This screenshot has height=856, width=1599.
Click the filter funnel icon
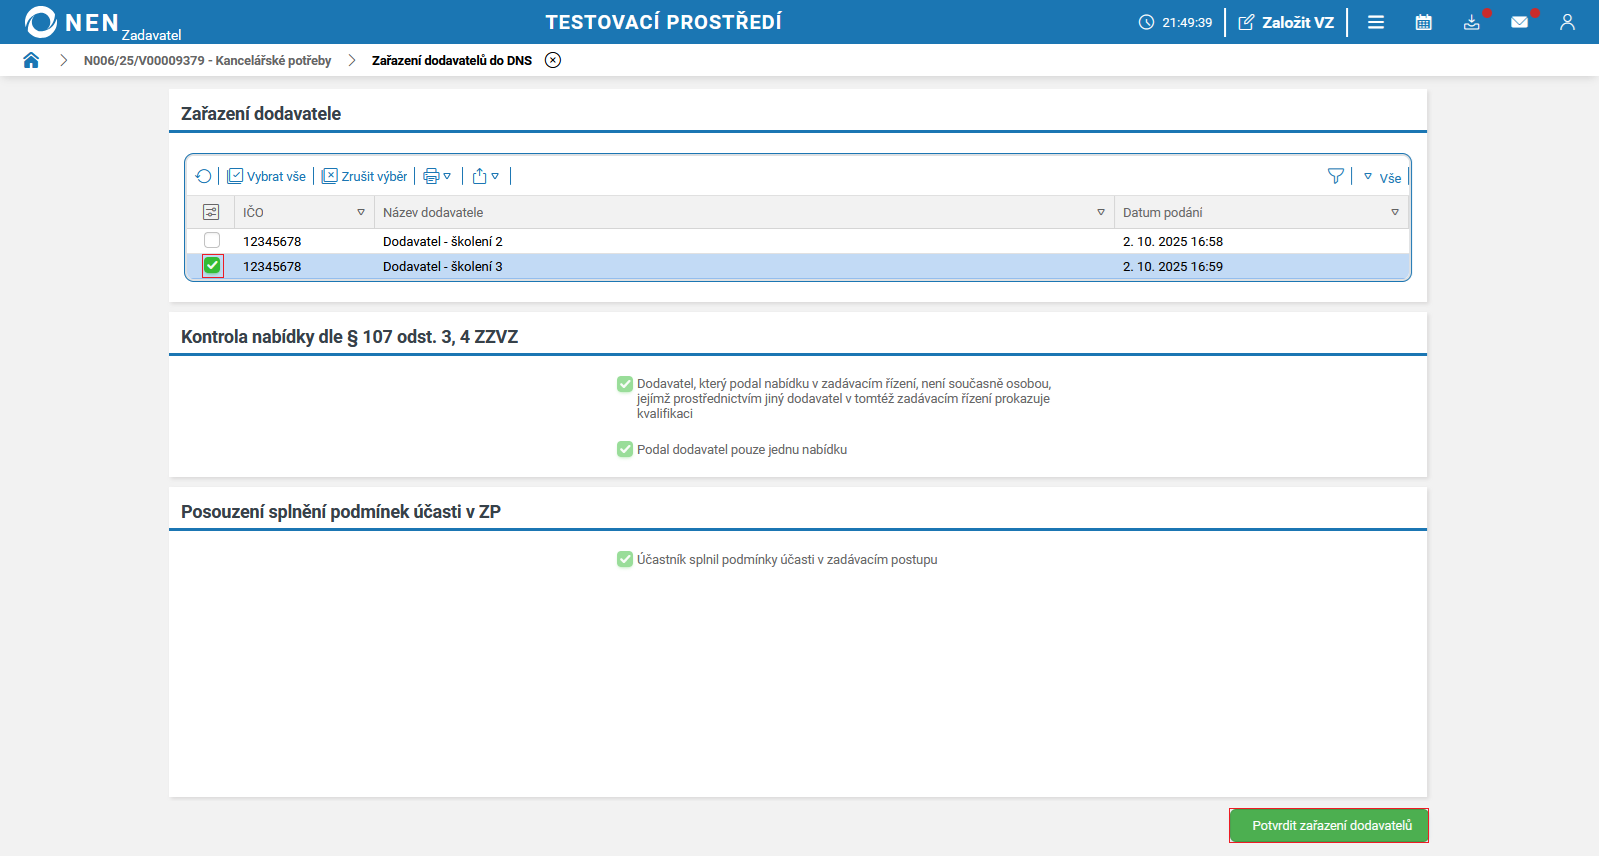pos(1335,176)
